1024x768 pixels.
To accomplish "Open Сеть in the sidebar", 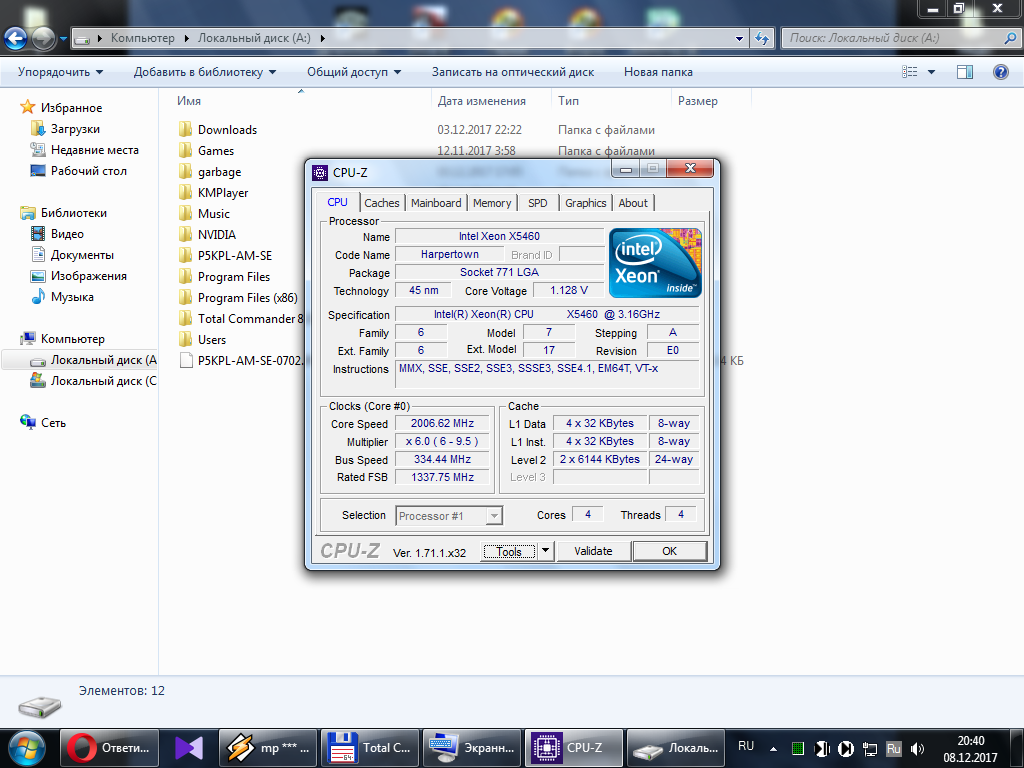I will (53, 423).
